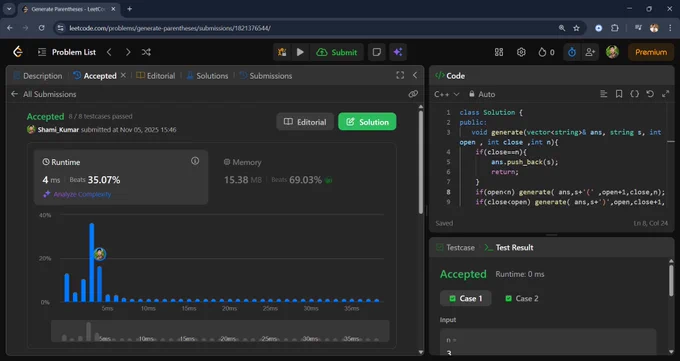Click the left panel vertical scrollbar
The width and height of the screenshot is (680, 361).
point(421,162)
